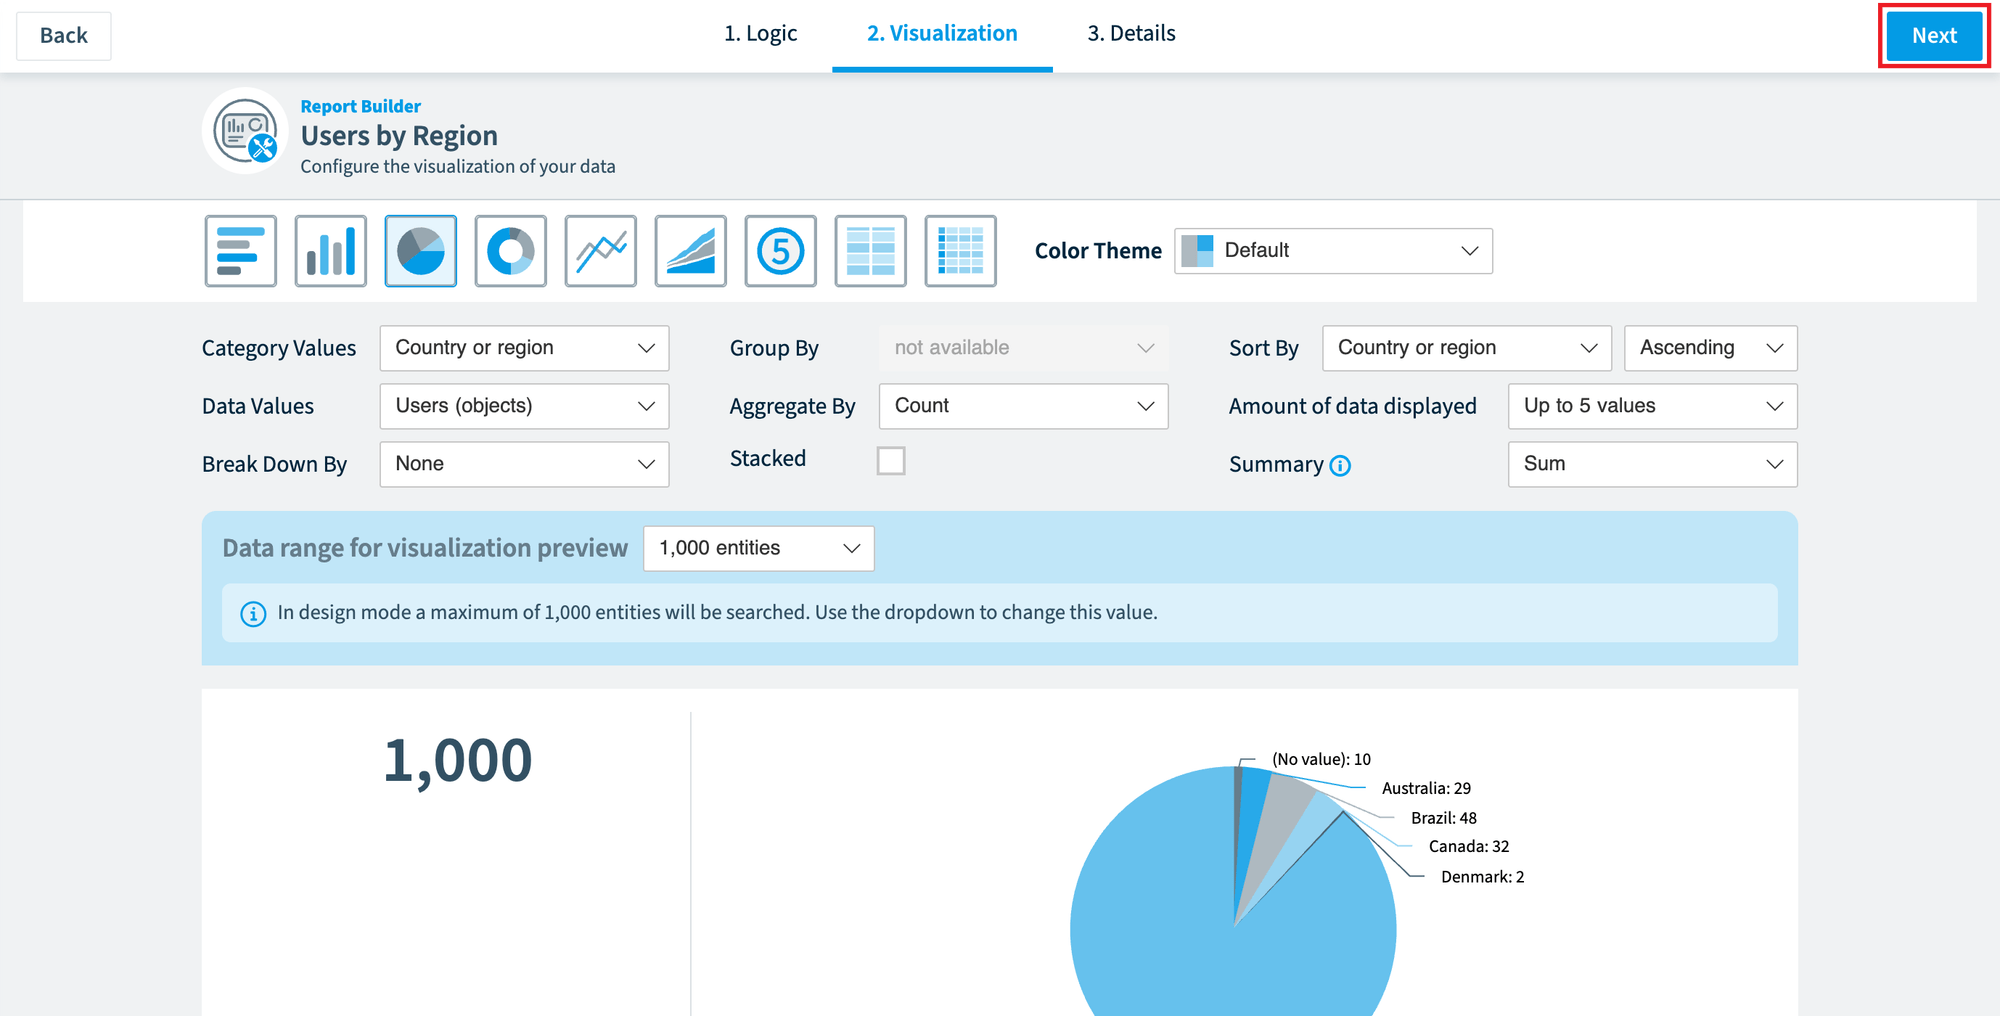
Task: Expand the Sort By field dropdown
Action: [1467, 348]
